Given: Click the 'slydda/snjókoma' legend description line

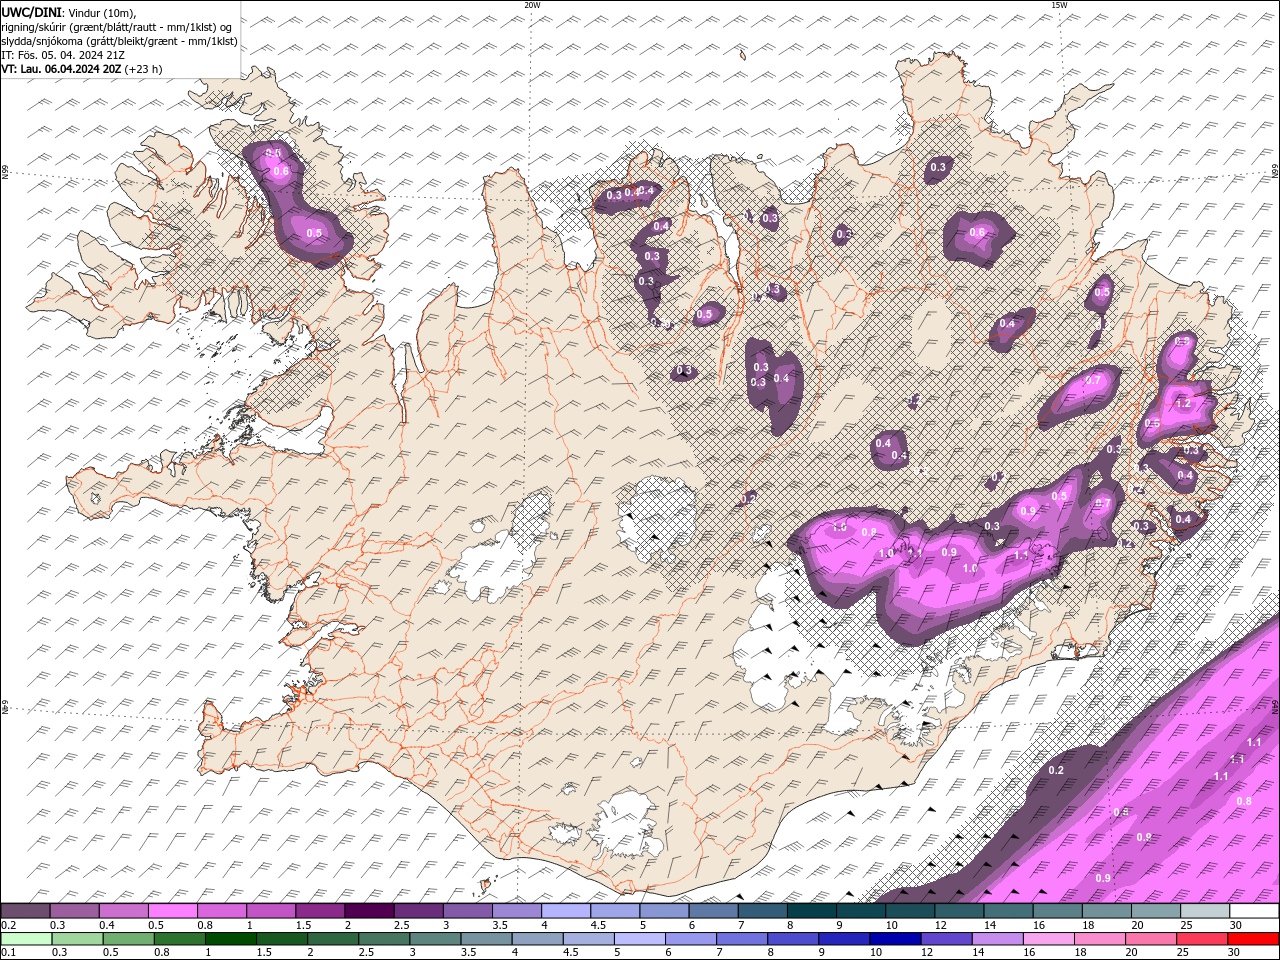Looking at the screenshot, I should coord(119,41).
